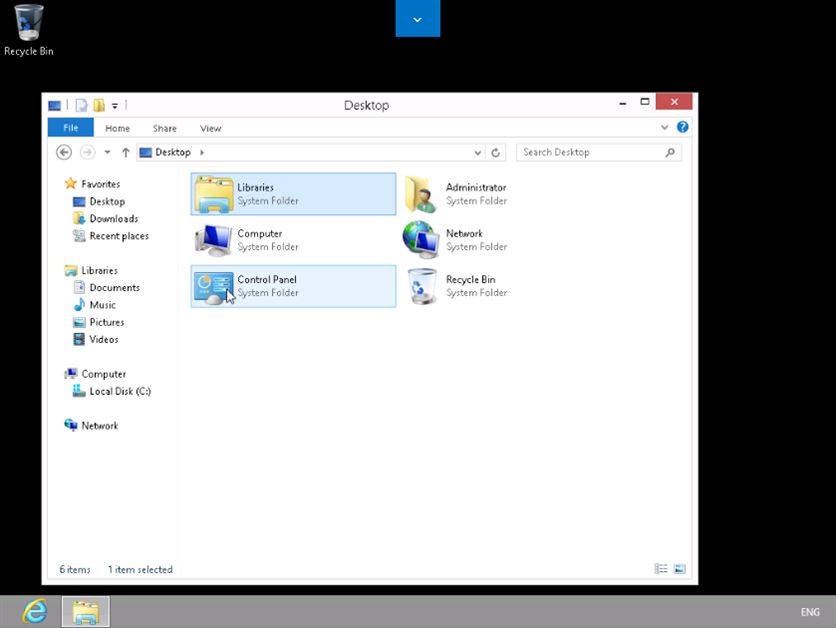This screenshot has width=836, height=628.
Task: Select Favorites in the navigation pane
Action: [x=100, y=184]
